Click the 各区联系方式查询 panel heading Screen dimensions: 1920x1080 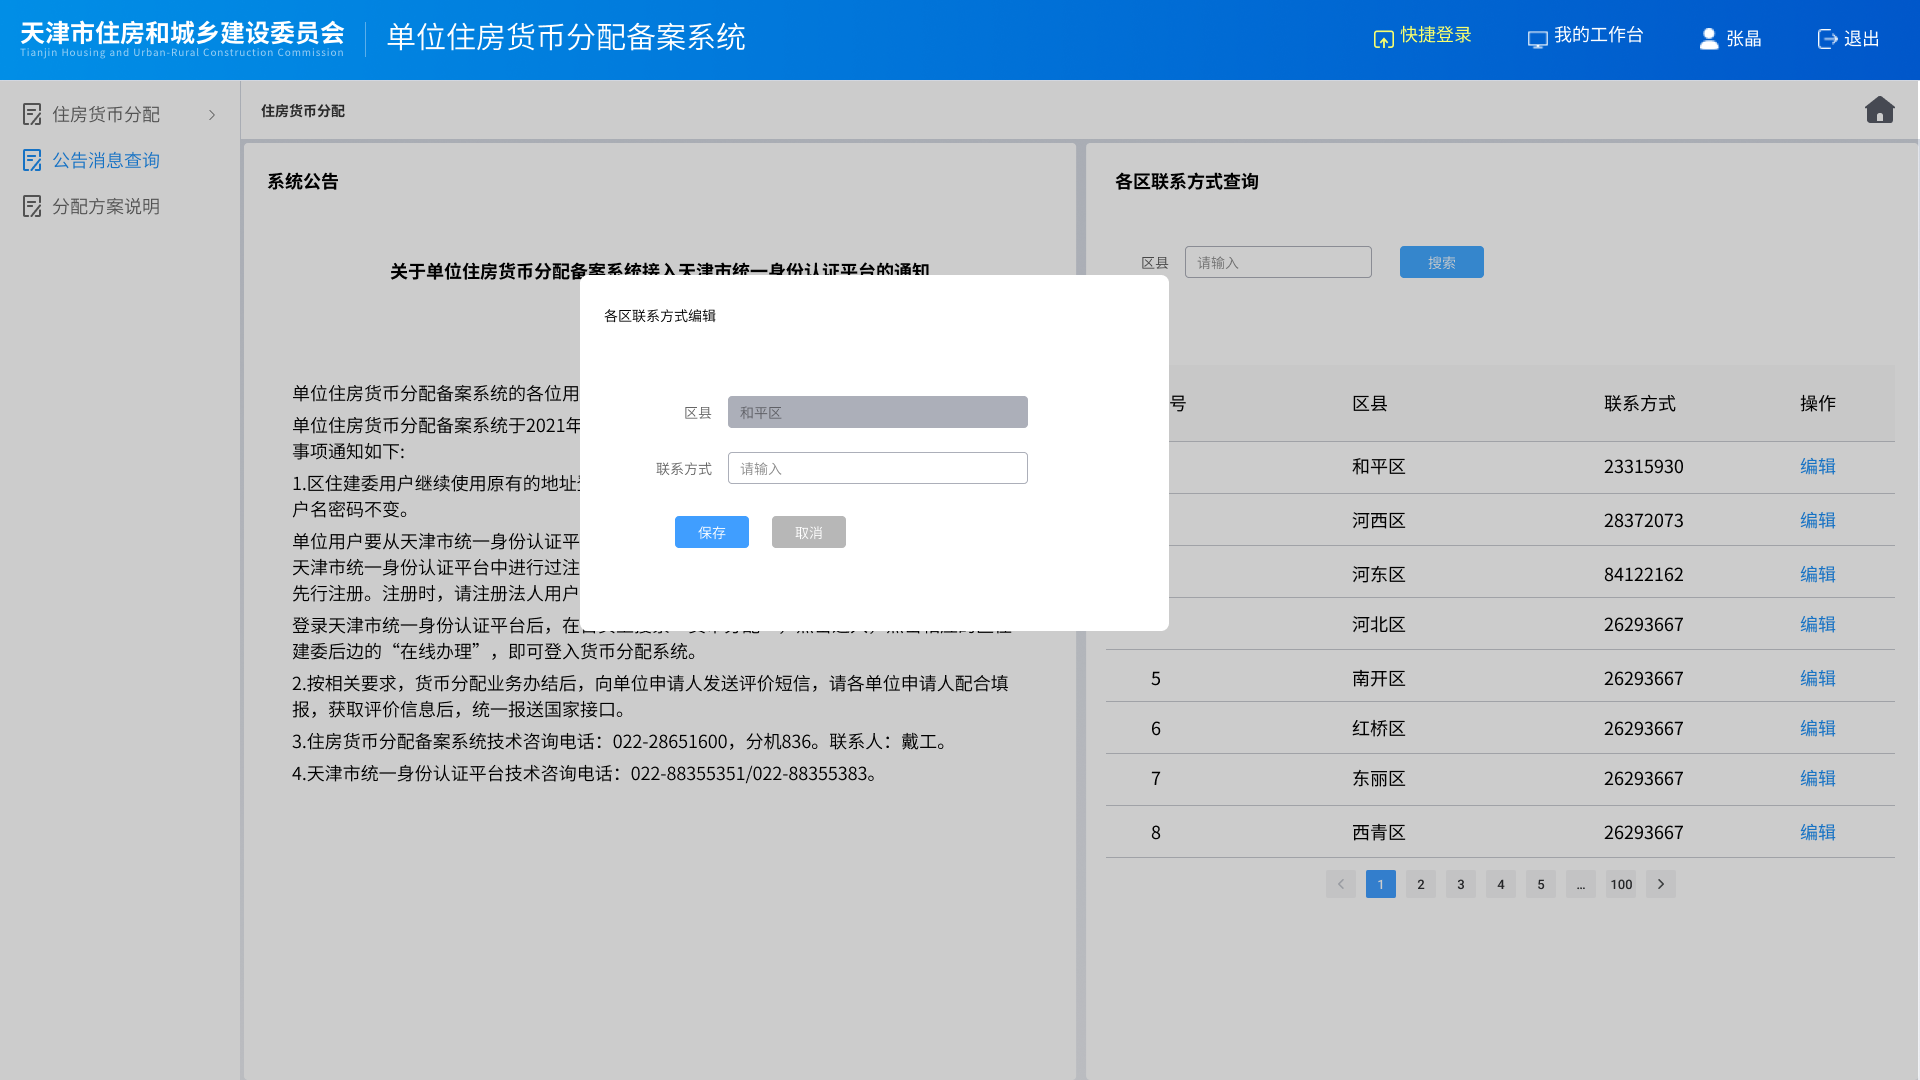click(x=1187, y=182)
